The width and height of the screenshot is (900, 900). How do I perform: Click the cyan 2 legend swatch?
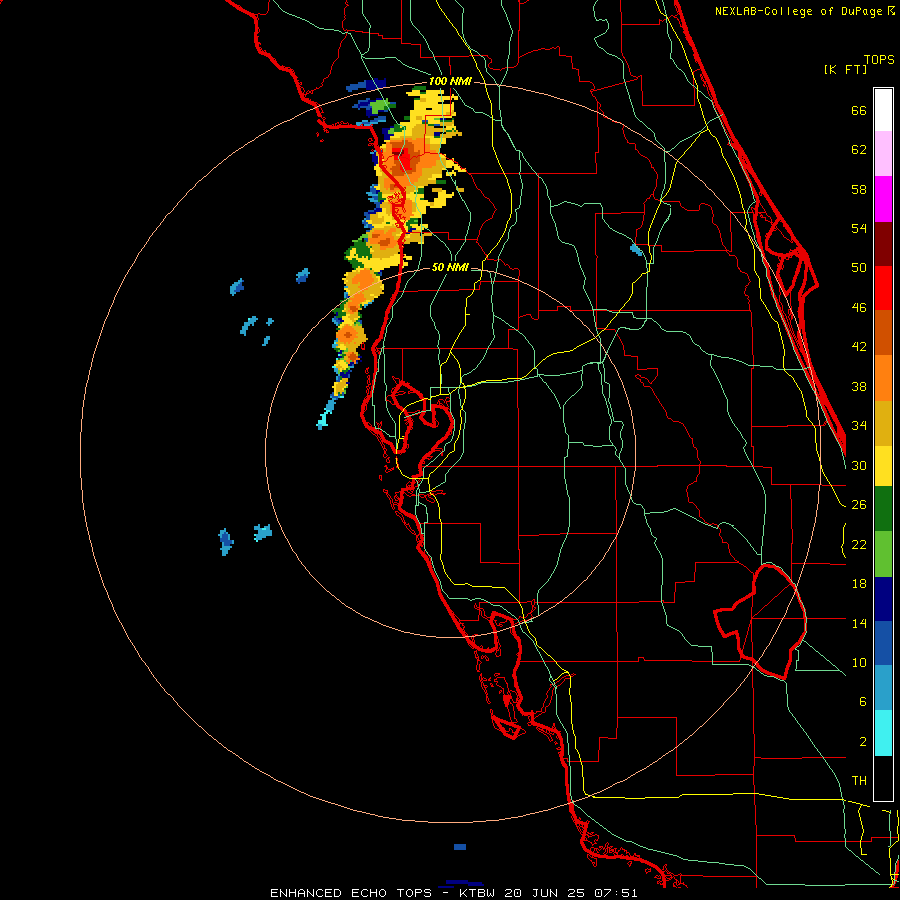click(x=883, y=733)
